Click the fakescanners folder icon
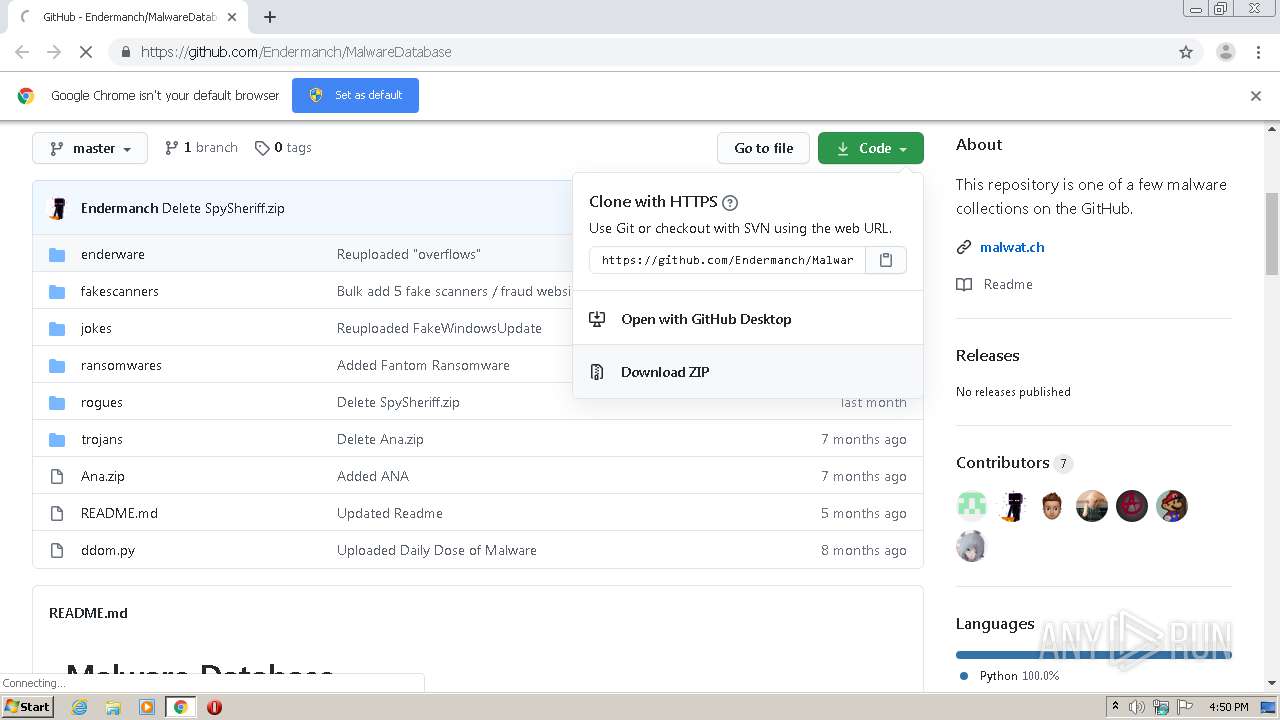 (x=57, y=291)
